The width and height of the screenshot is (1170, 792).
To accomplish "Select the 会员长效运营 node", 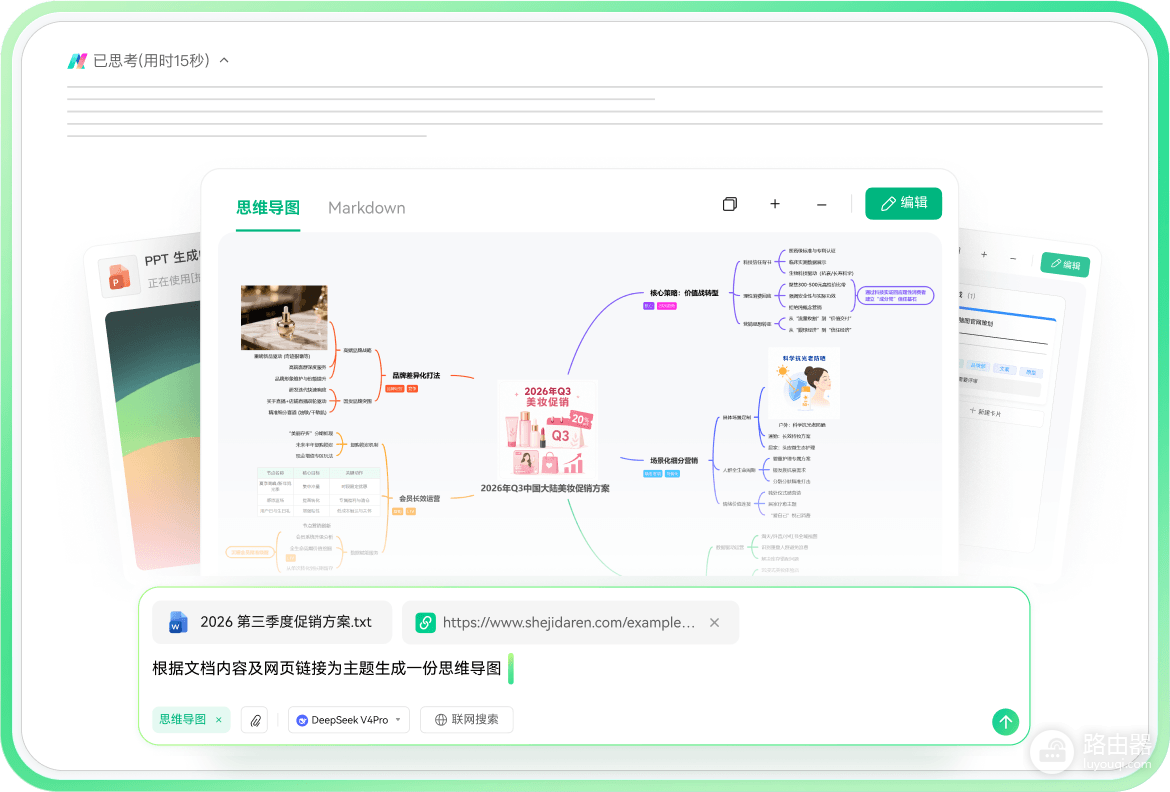I will (x=419, y=498).
